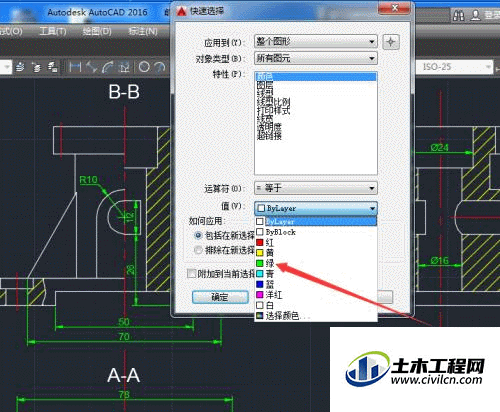
Task: Open the partially visible 格式(O) menu
Action: (x=11, y=32)
